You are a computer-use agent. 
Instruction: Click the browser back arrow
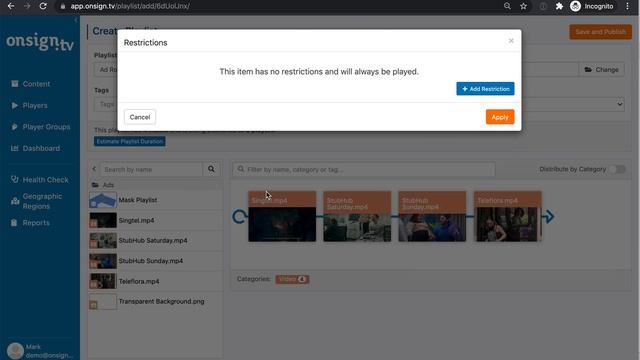click(11, 6)
